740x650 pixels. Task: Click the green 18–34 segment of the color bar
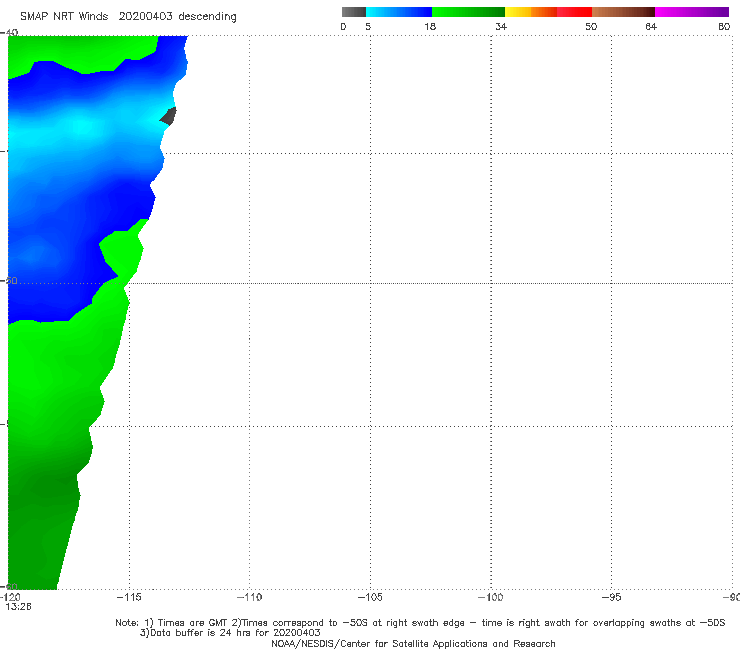(x=468, y=12)
